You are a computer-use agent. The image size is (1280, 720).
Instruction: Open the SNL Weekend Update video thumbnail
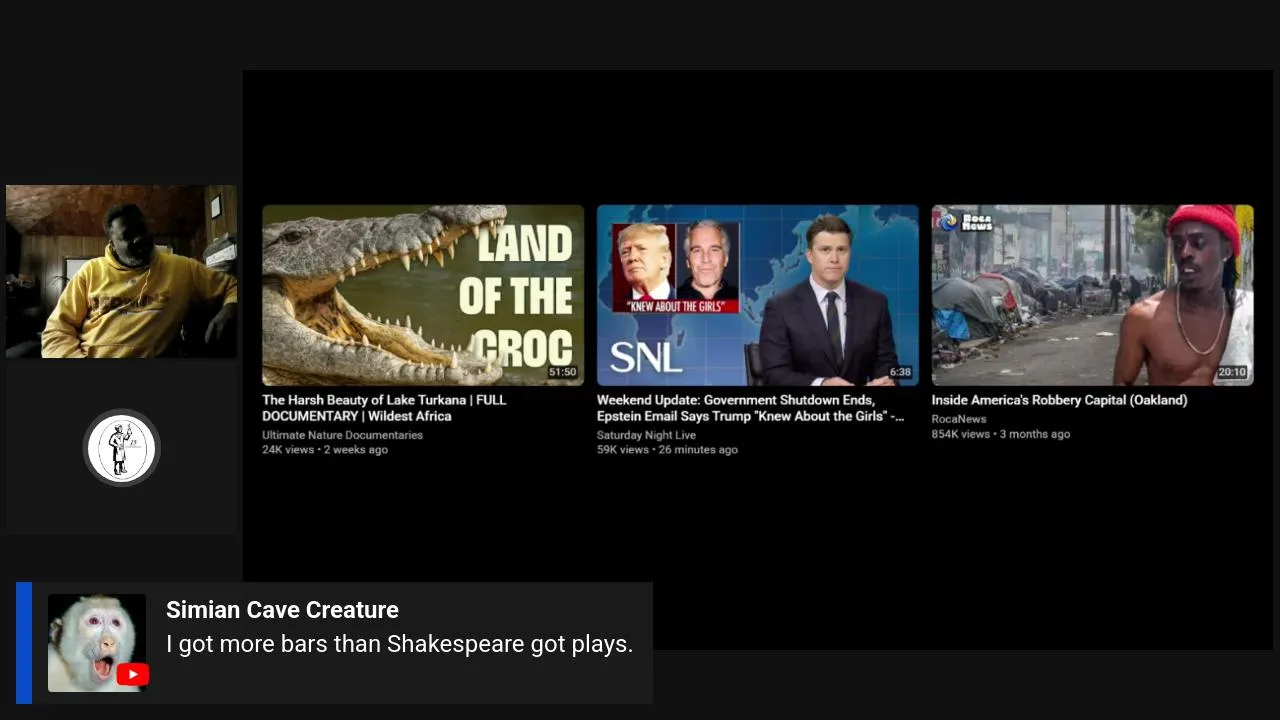coord(758,295)
